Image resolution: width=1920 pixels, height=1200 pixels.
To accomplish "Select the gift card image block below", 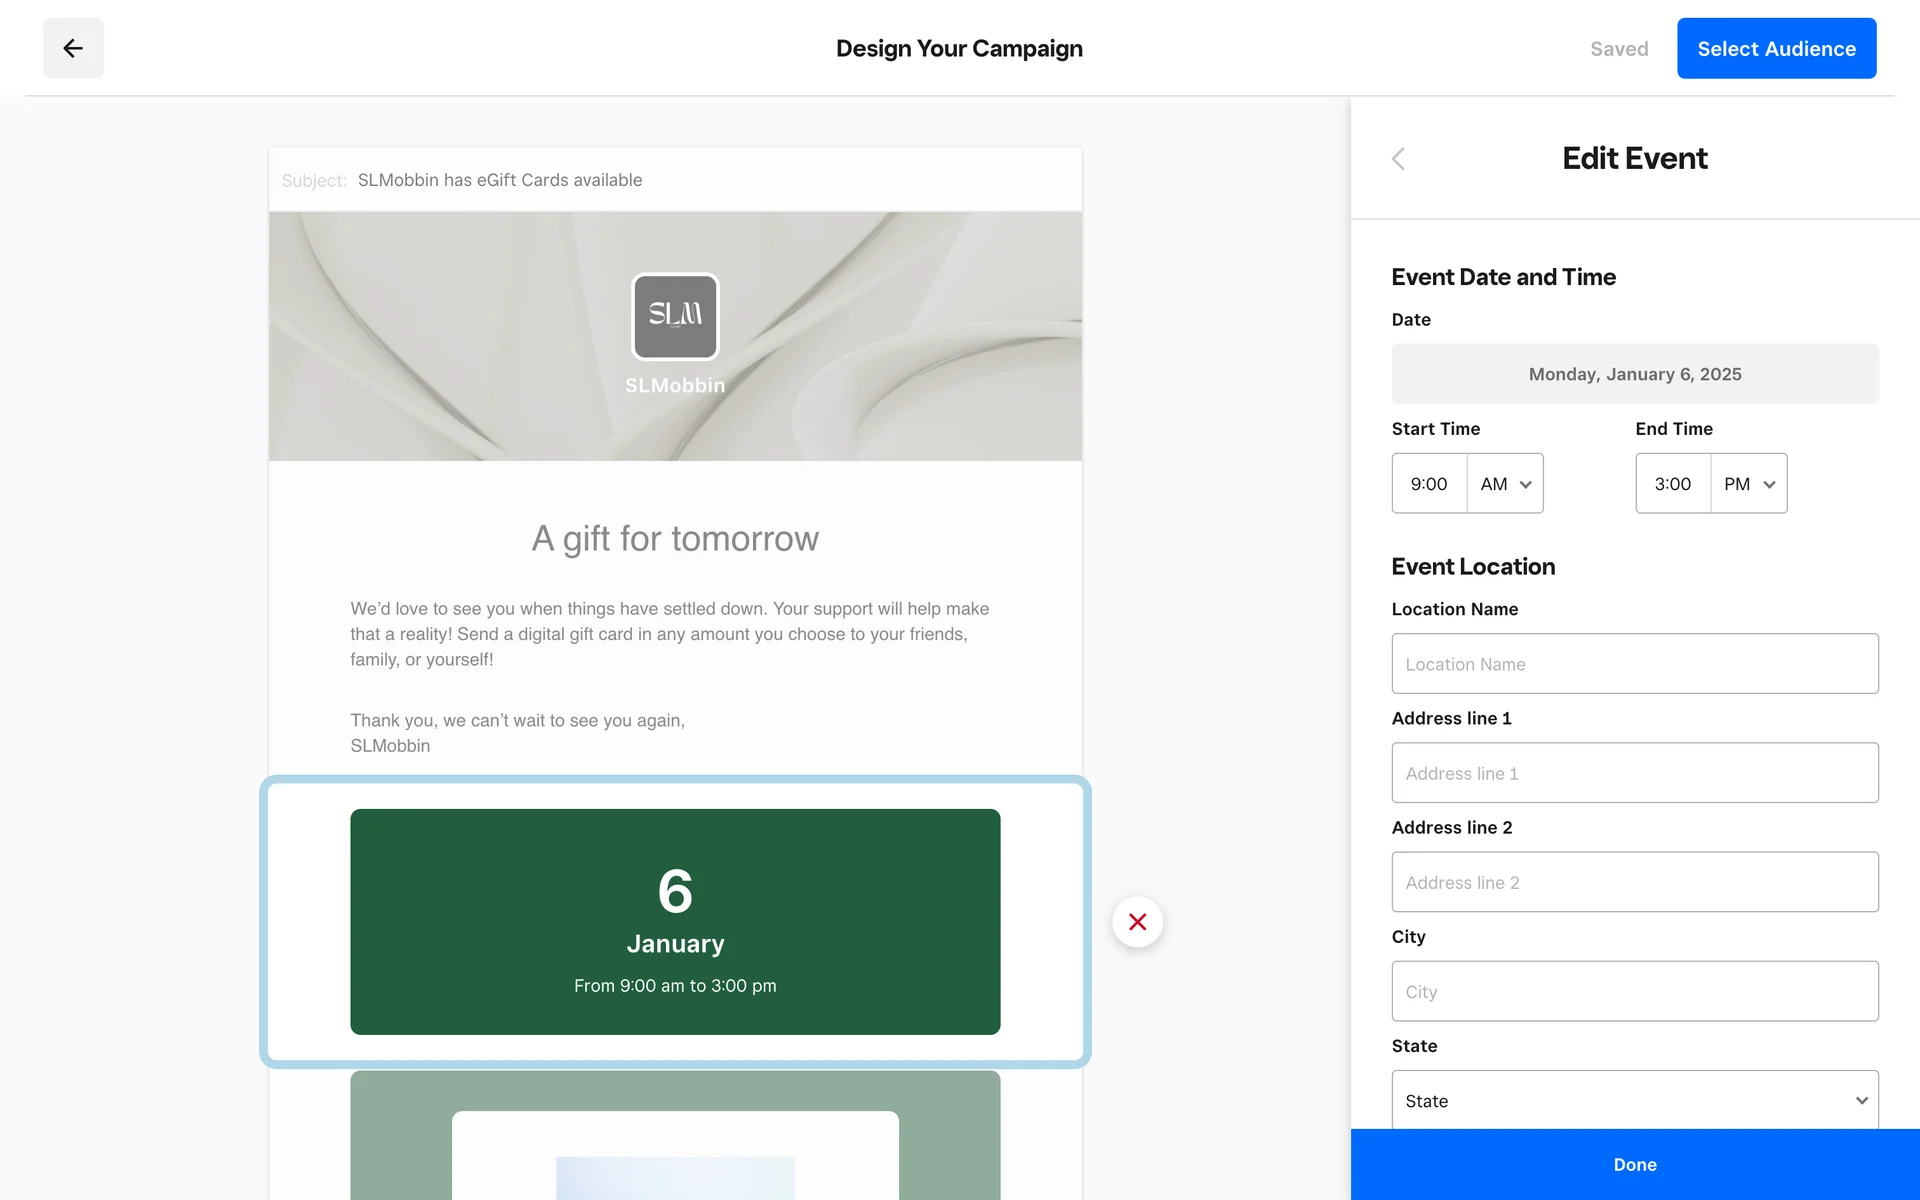I will pyautogui.click(x=675, y=1140).
